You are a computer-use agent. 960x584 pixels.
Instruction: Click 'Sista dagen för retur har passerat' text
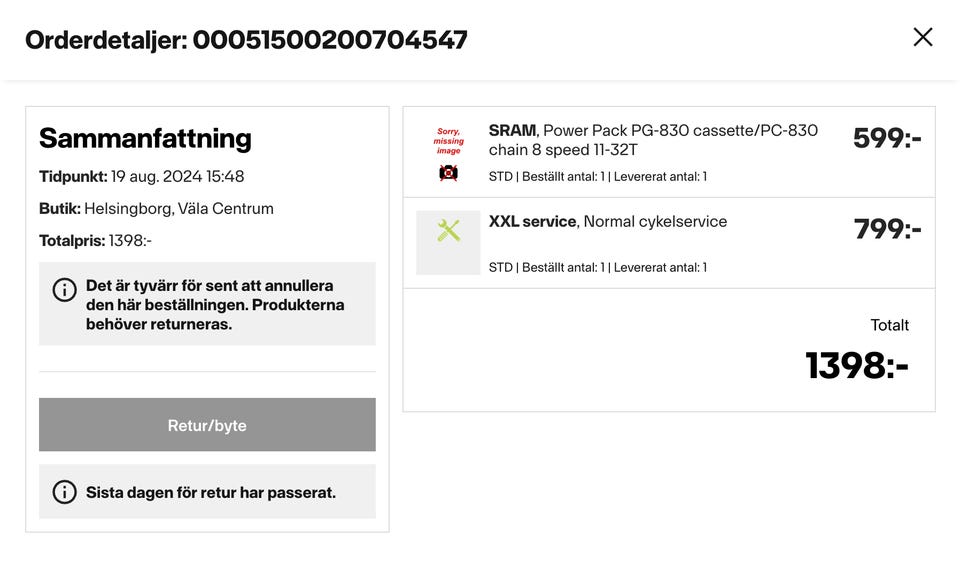click(x=210, y=492)
